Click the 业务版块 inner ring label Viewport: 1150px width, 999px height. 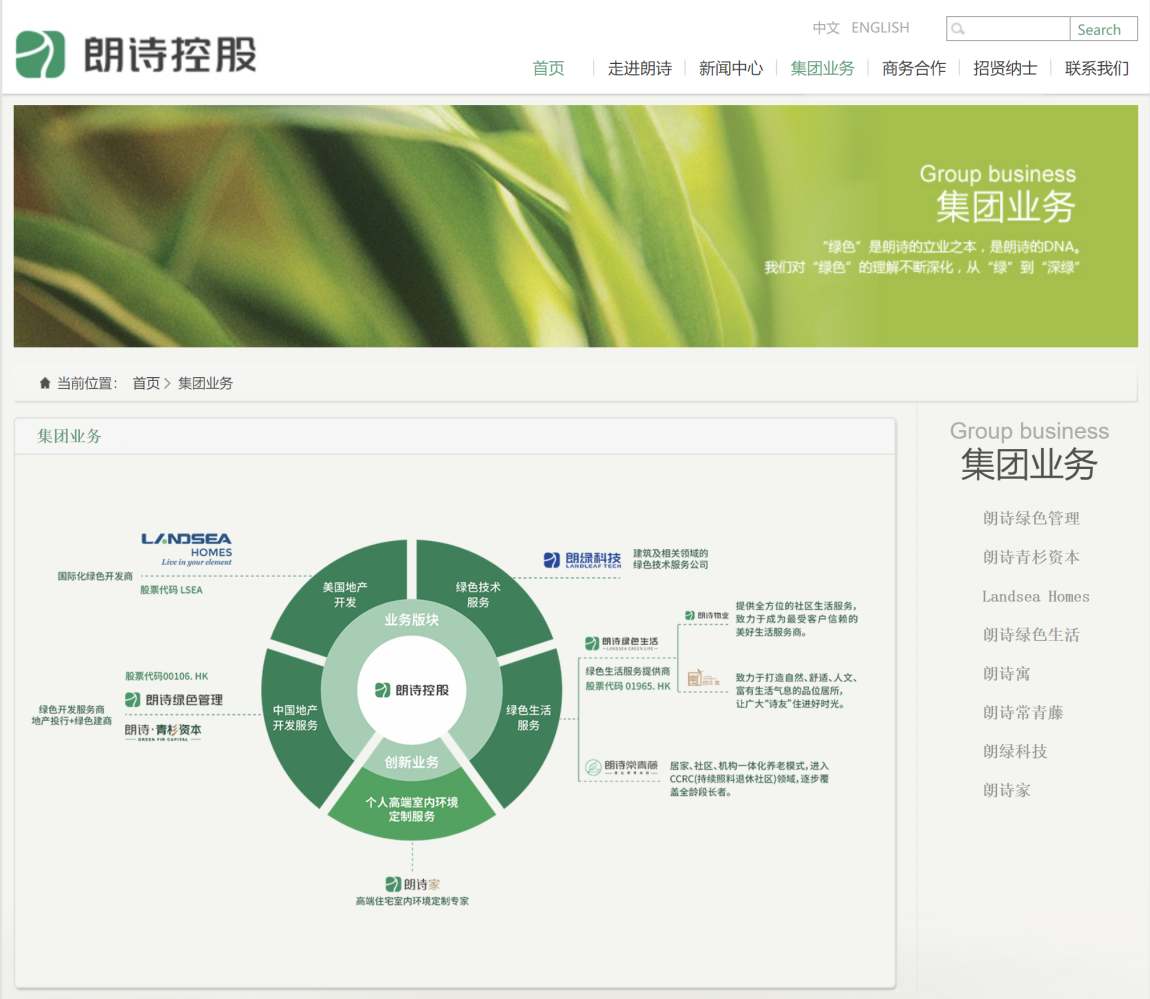411,620
